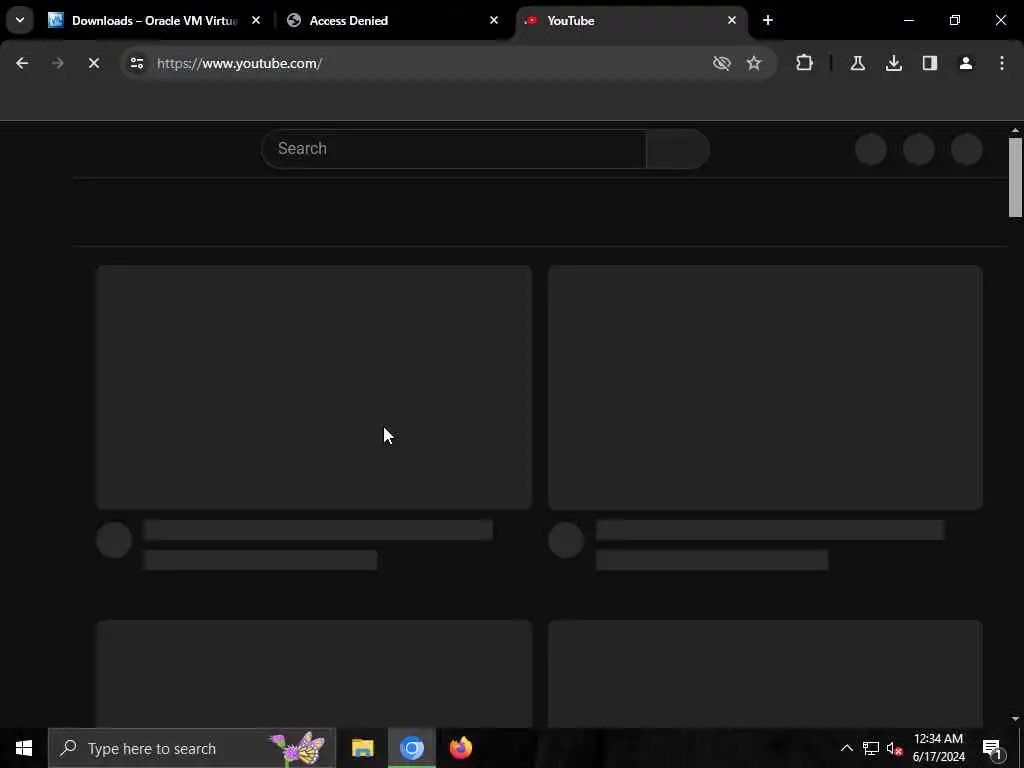The image size is (1024, 768).
Task: Click the Type here to search box
Action: (192, 748)
